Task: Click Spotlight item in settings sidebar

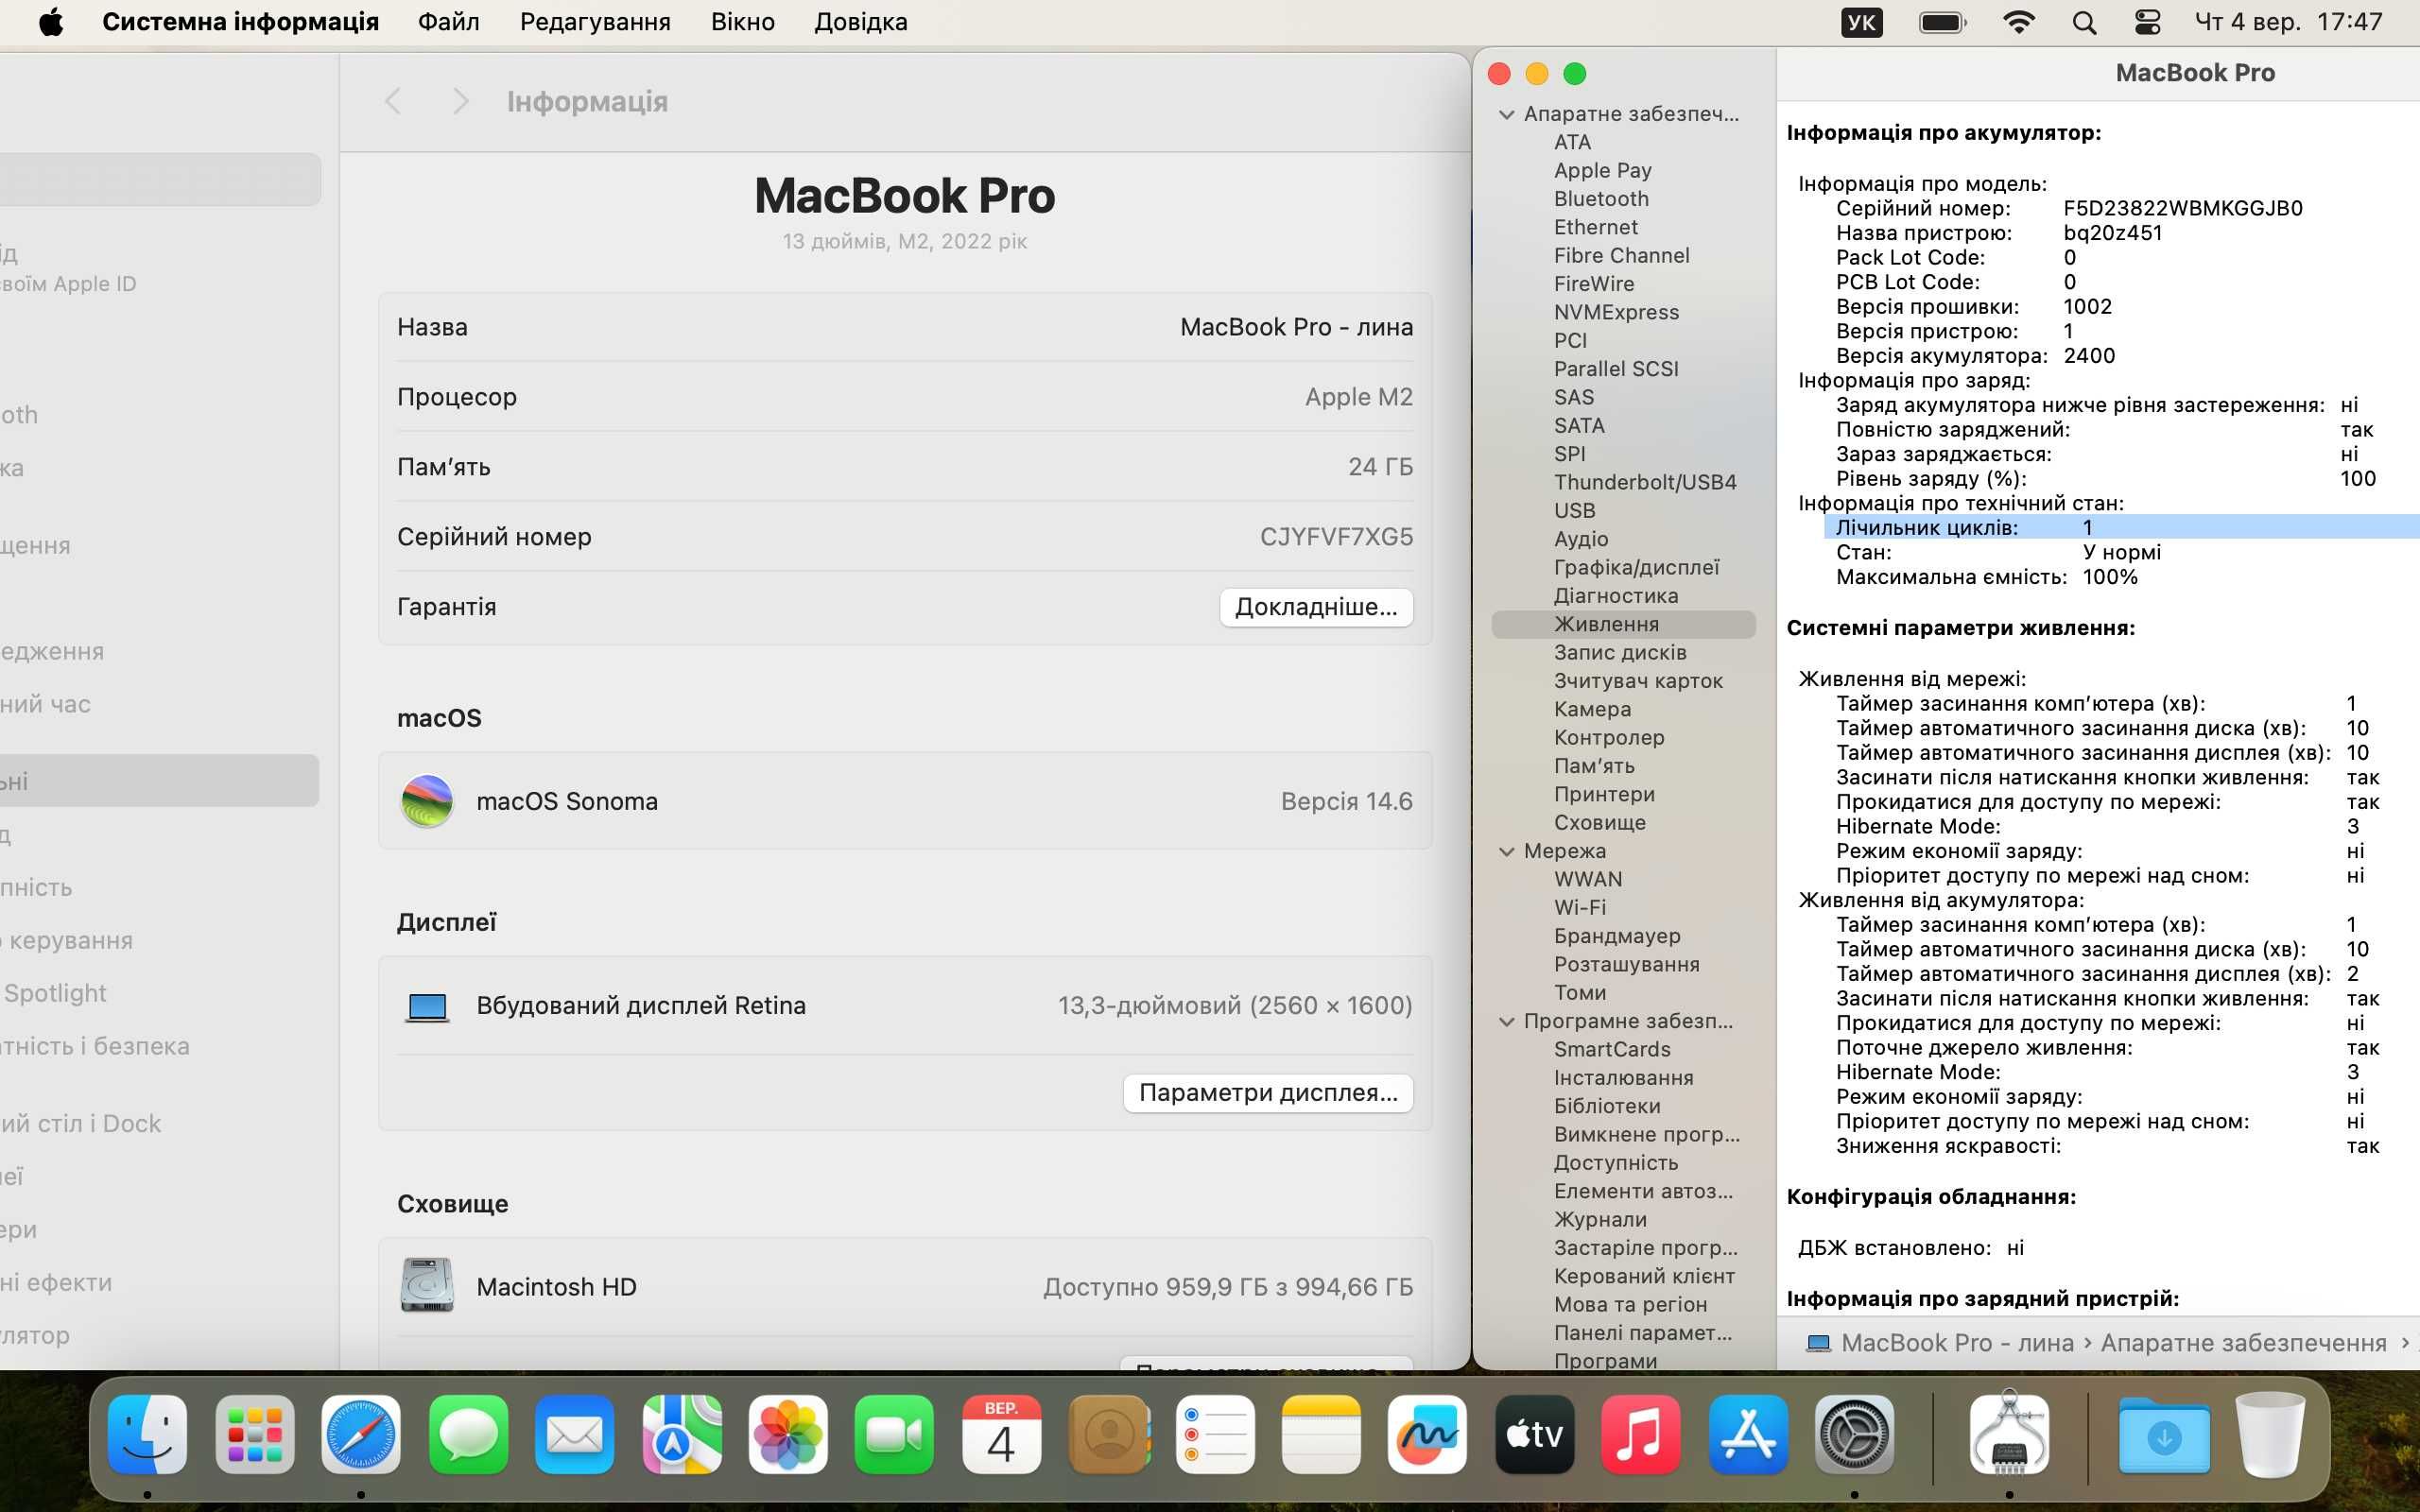Action: [55, 993]
